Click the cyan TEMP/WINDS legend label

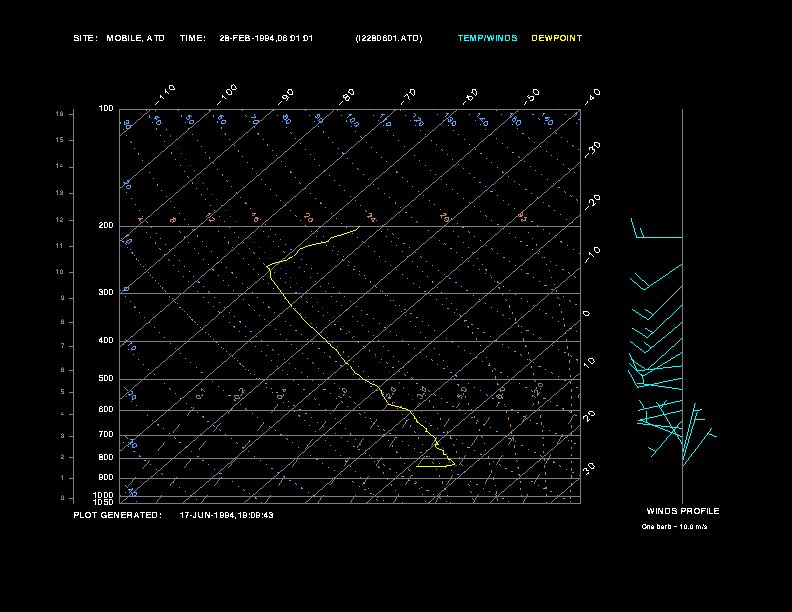tap(487, 38)
